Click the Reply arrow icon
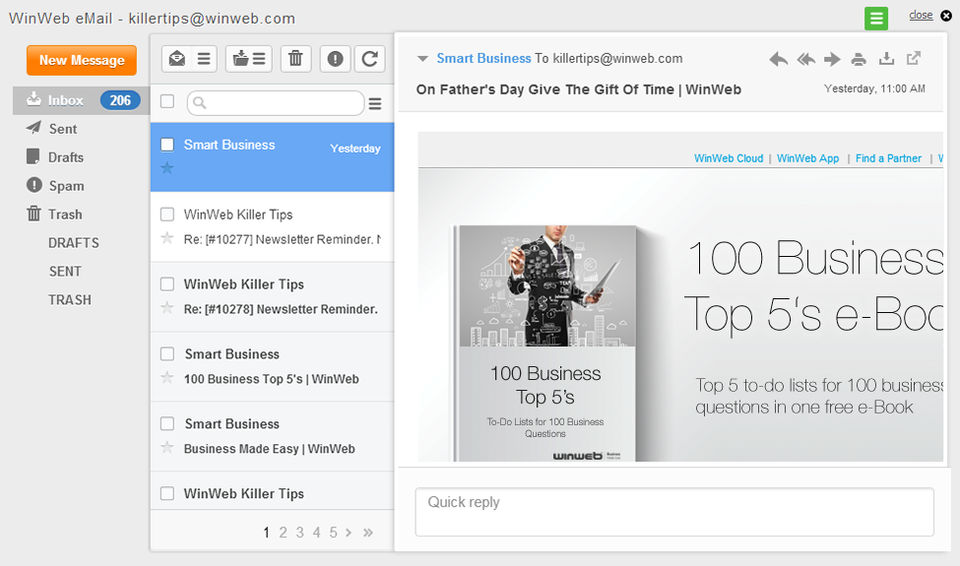The image size is (960, 566). tap(778, 59)
